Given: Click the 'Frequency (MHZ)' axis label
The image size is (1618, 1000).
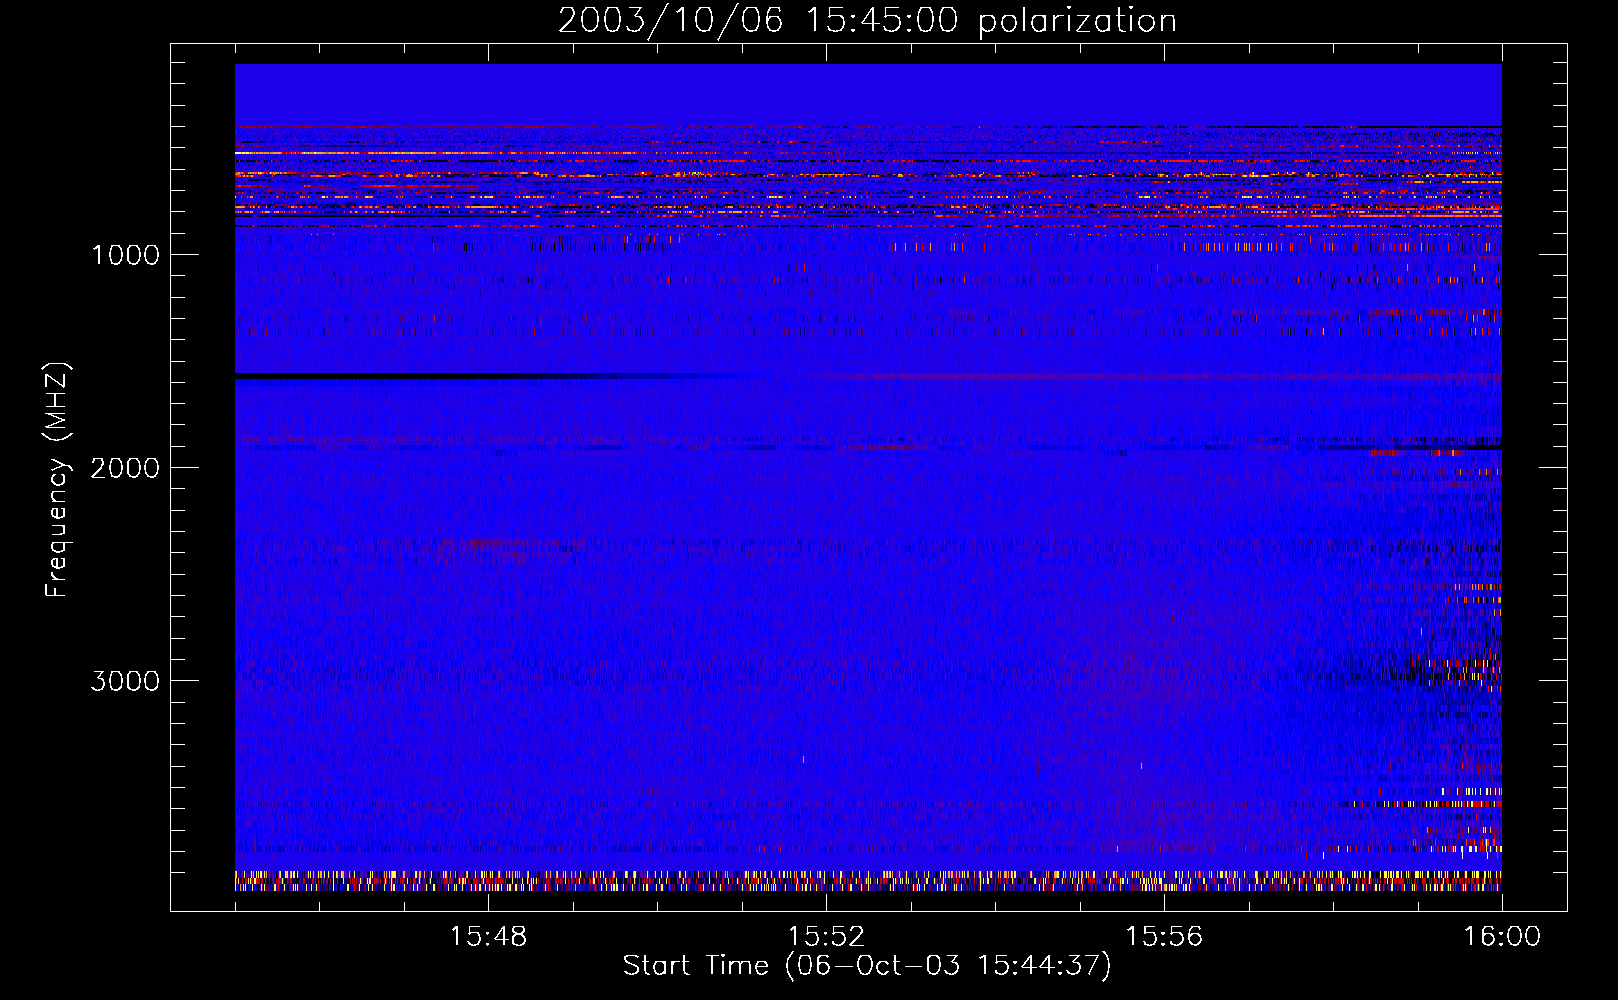Looking at the screenshot, I should pos(57,480).
